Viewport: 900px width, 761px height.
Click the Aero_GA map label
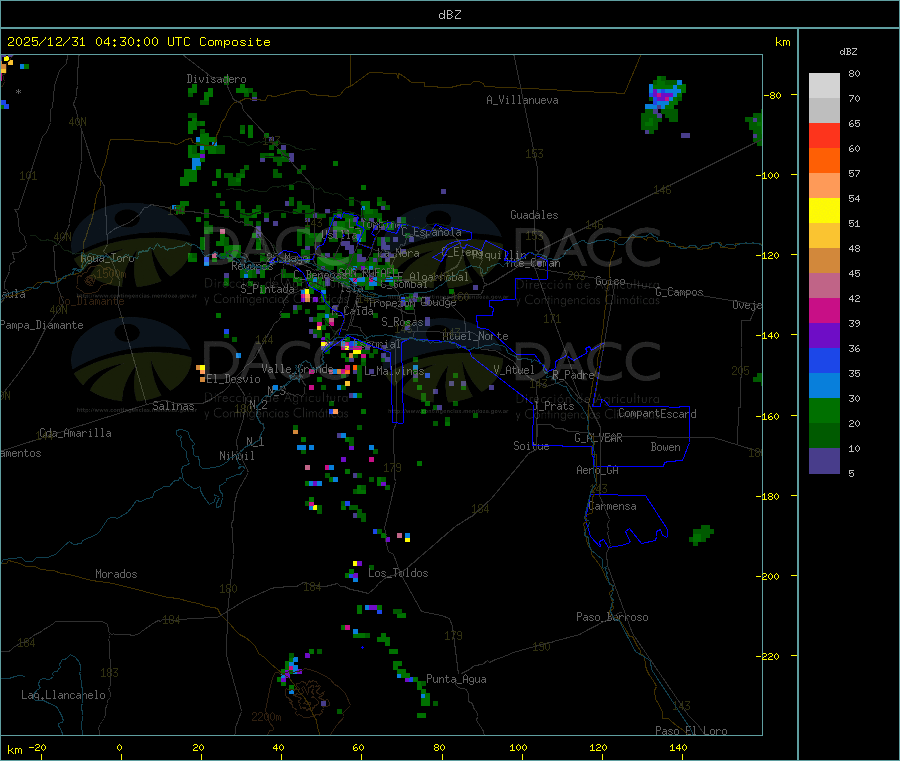[598, 470]
